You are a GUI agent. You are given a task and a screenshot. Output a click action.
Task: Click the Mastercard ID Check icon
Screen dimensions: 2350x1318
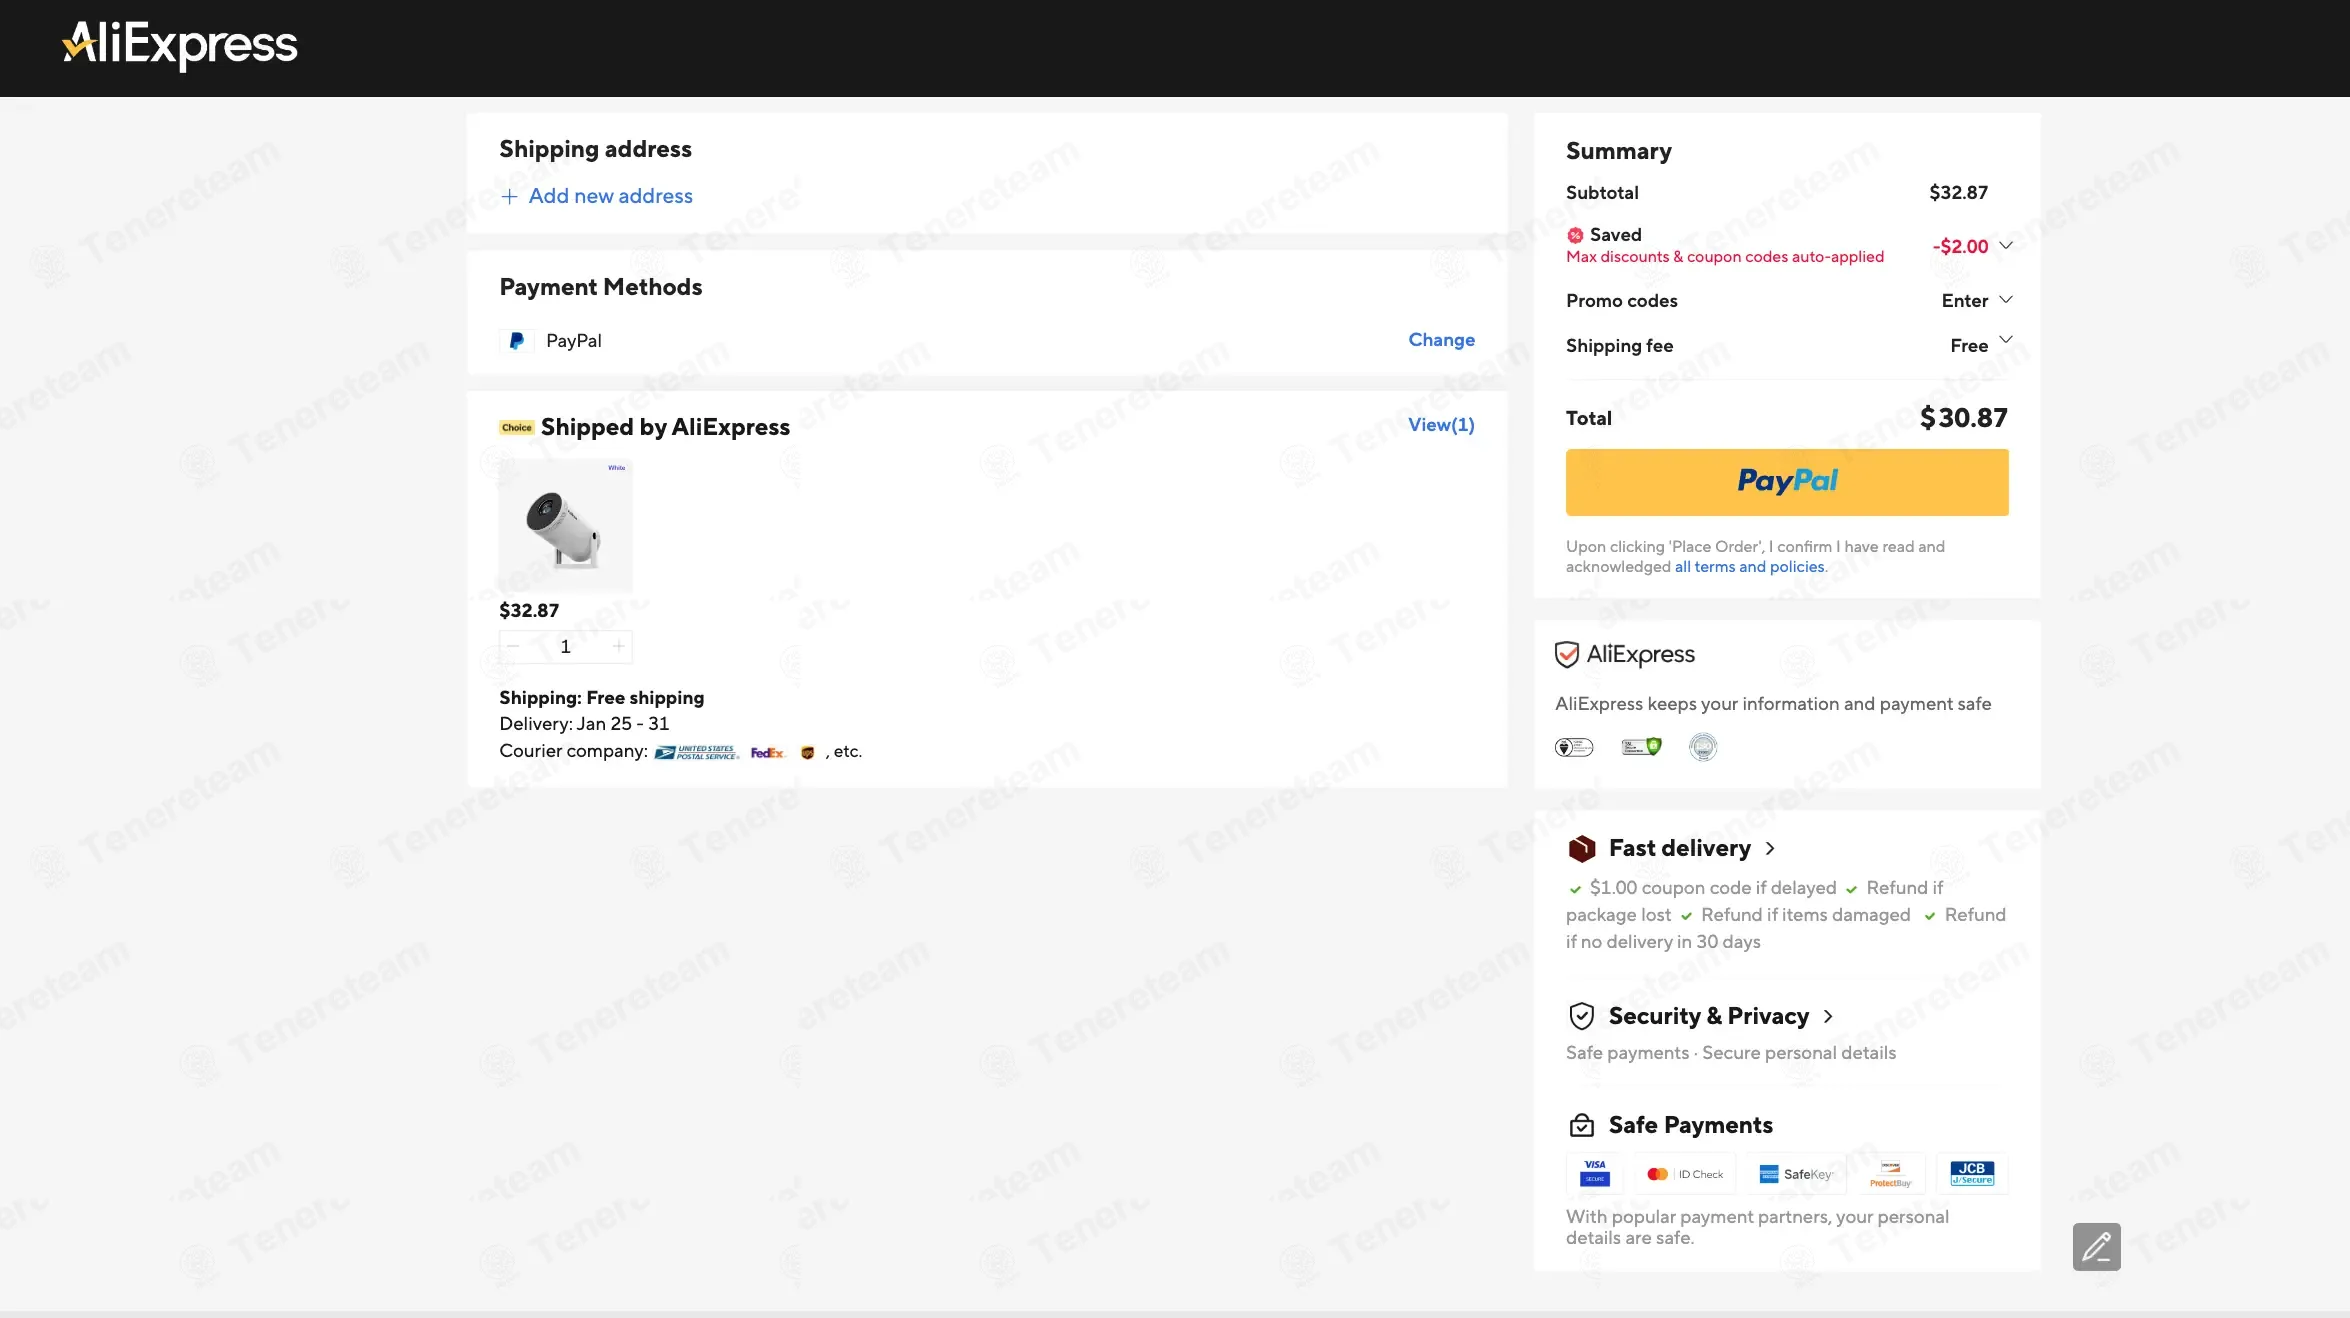[x=1685, y=1174]
